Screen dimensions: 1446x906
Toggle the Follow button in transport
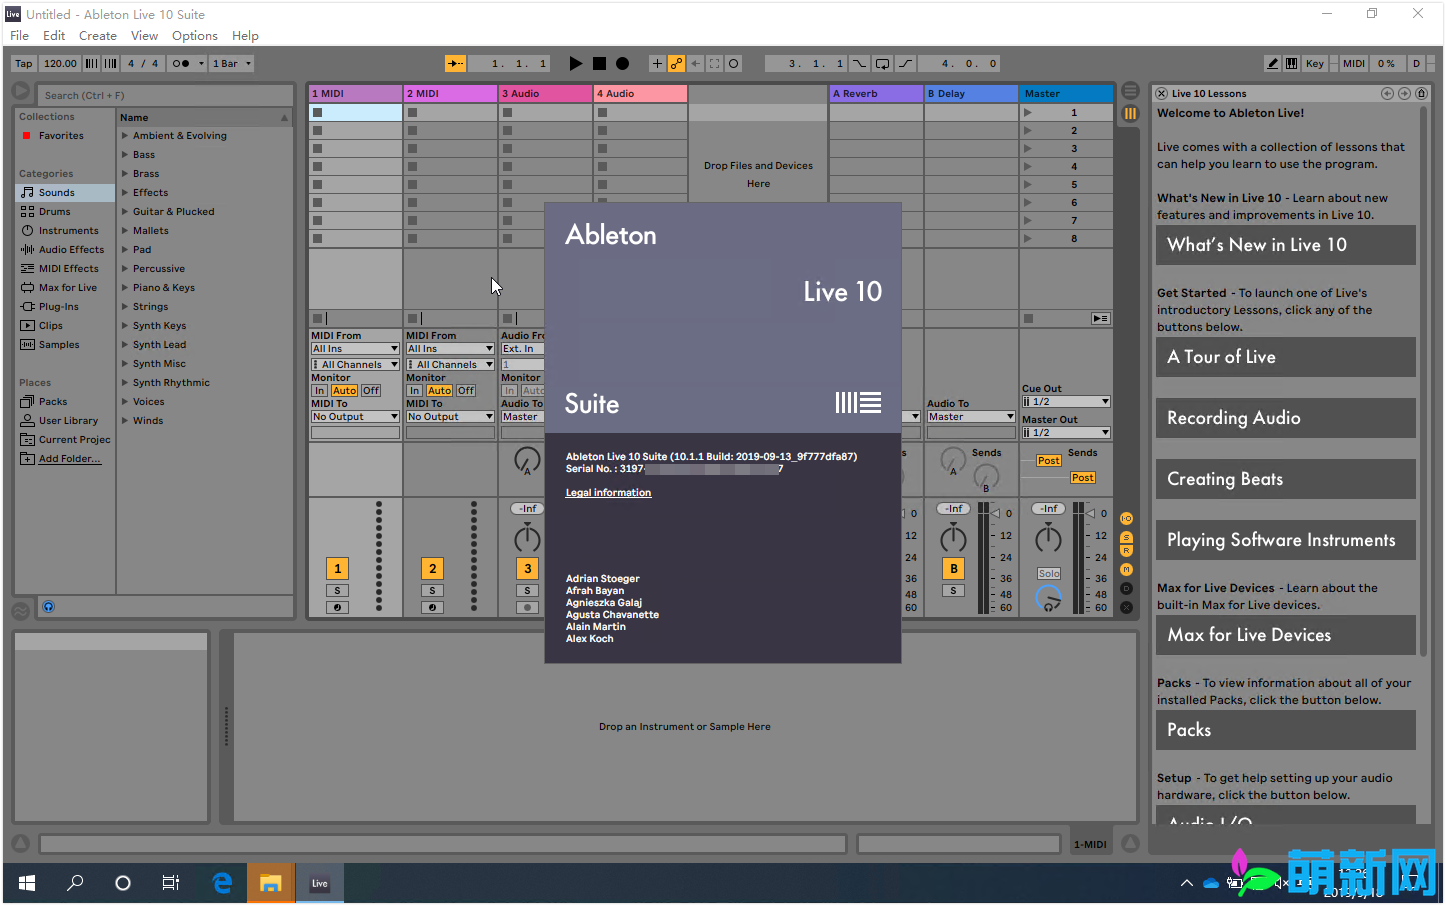click(455, 63)
